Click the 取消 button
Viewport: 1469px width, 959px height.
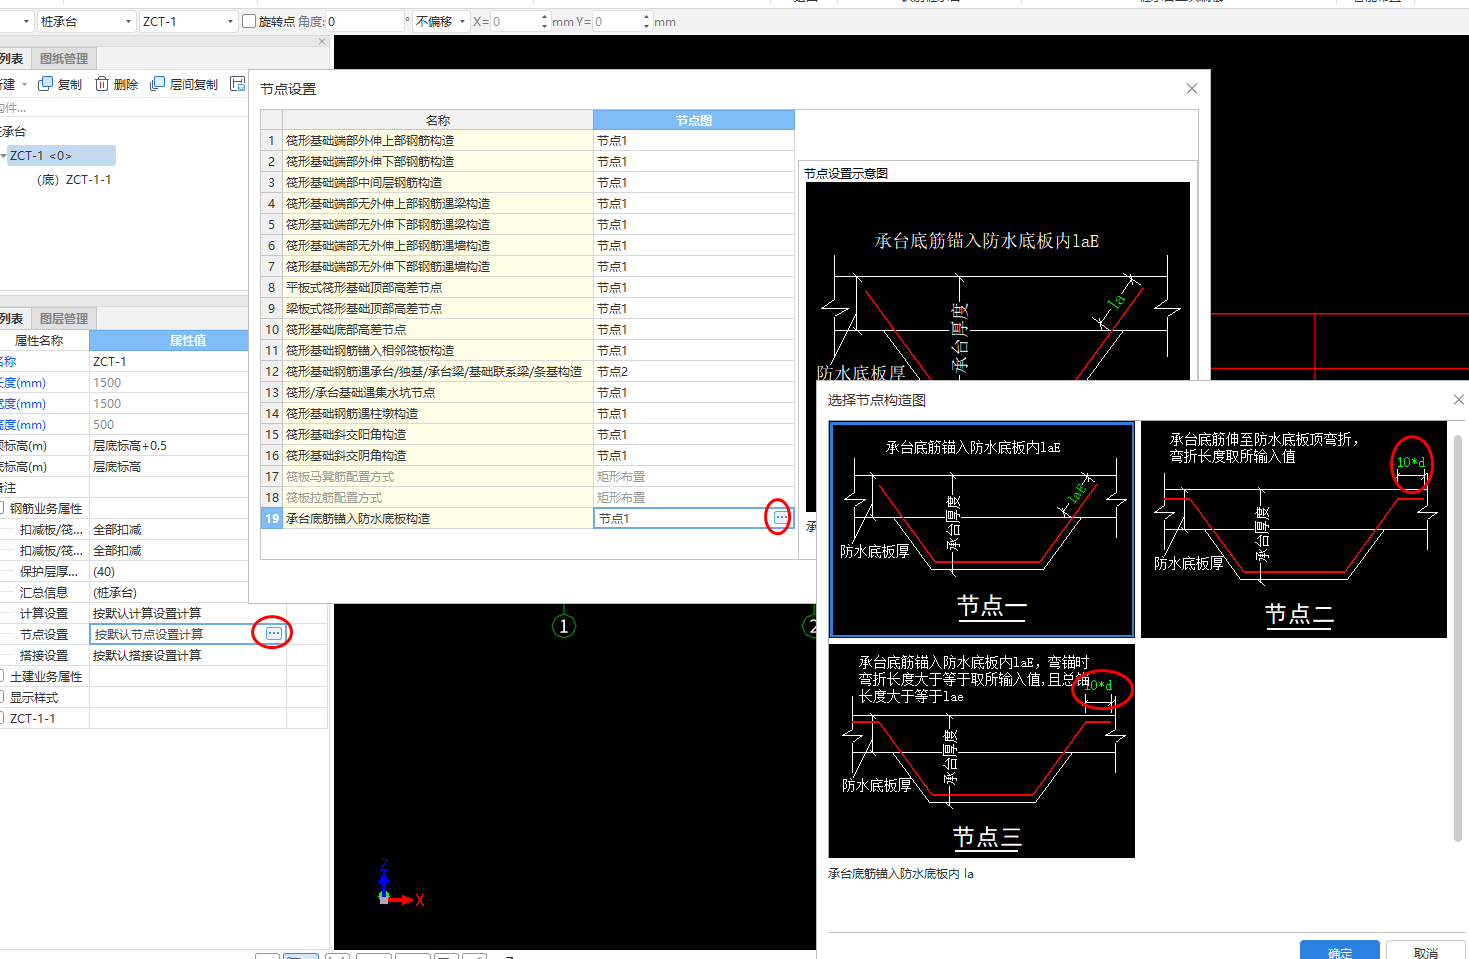click(1426, 951)
